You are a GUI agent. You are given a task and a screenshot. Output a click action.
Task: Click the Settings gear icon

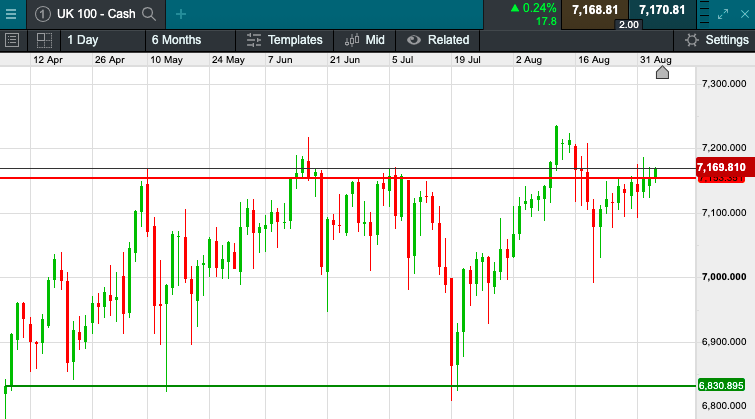click(x=691, y=40)
